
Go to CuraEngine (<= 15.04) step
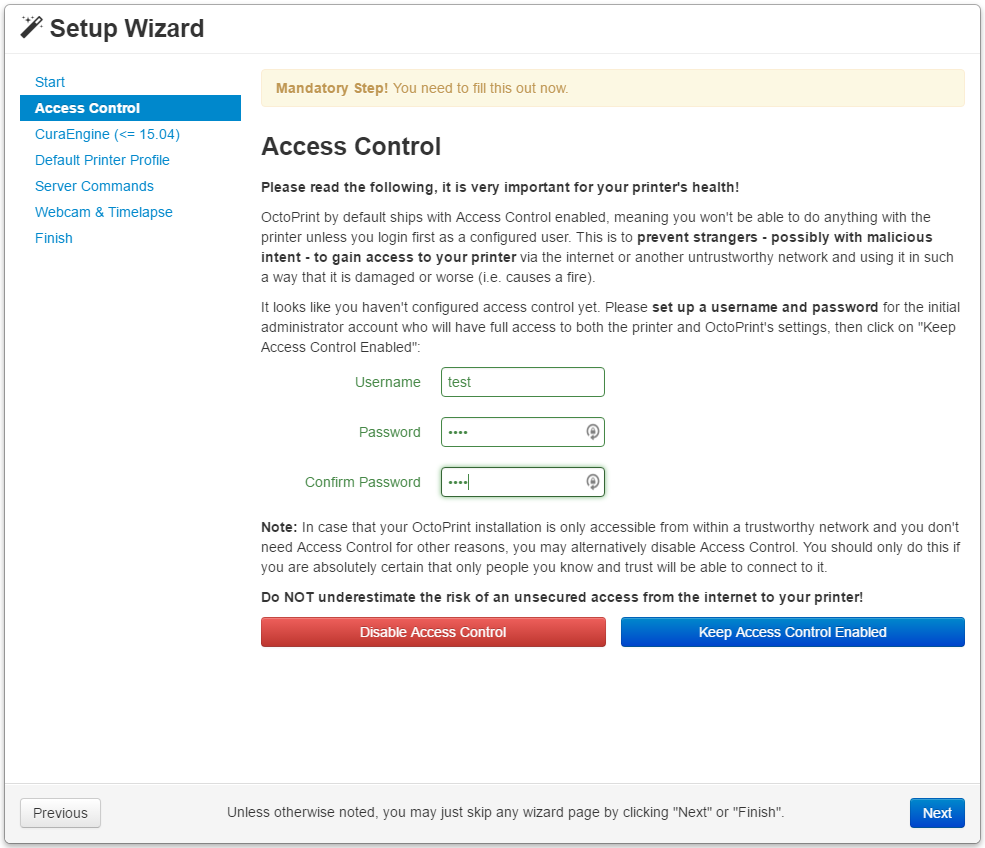pos(107,134)
